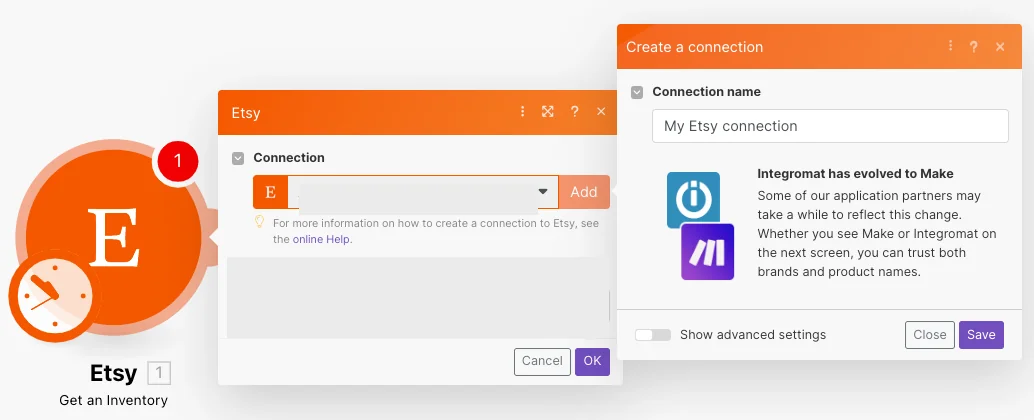1034x420 pixels.
Task: Open the online Help link
Action: click(322, 239)
